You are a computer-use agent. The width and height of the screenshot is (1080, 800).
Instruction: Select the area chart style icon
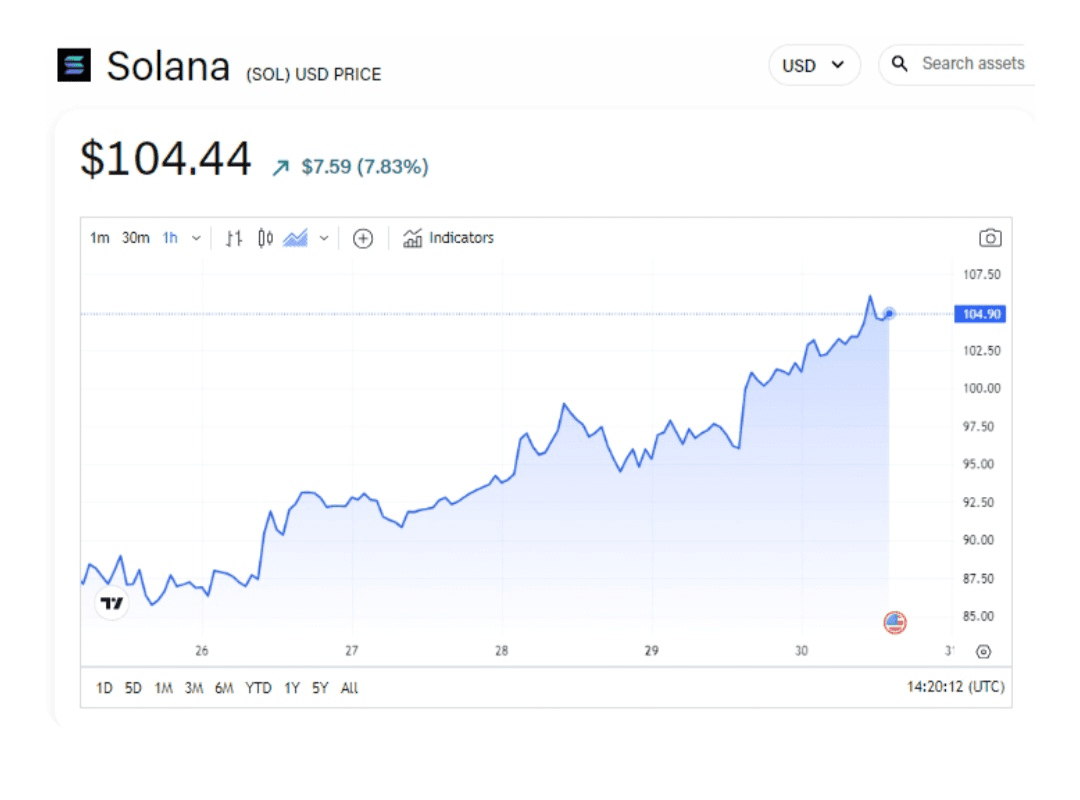pos(295,238)
